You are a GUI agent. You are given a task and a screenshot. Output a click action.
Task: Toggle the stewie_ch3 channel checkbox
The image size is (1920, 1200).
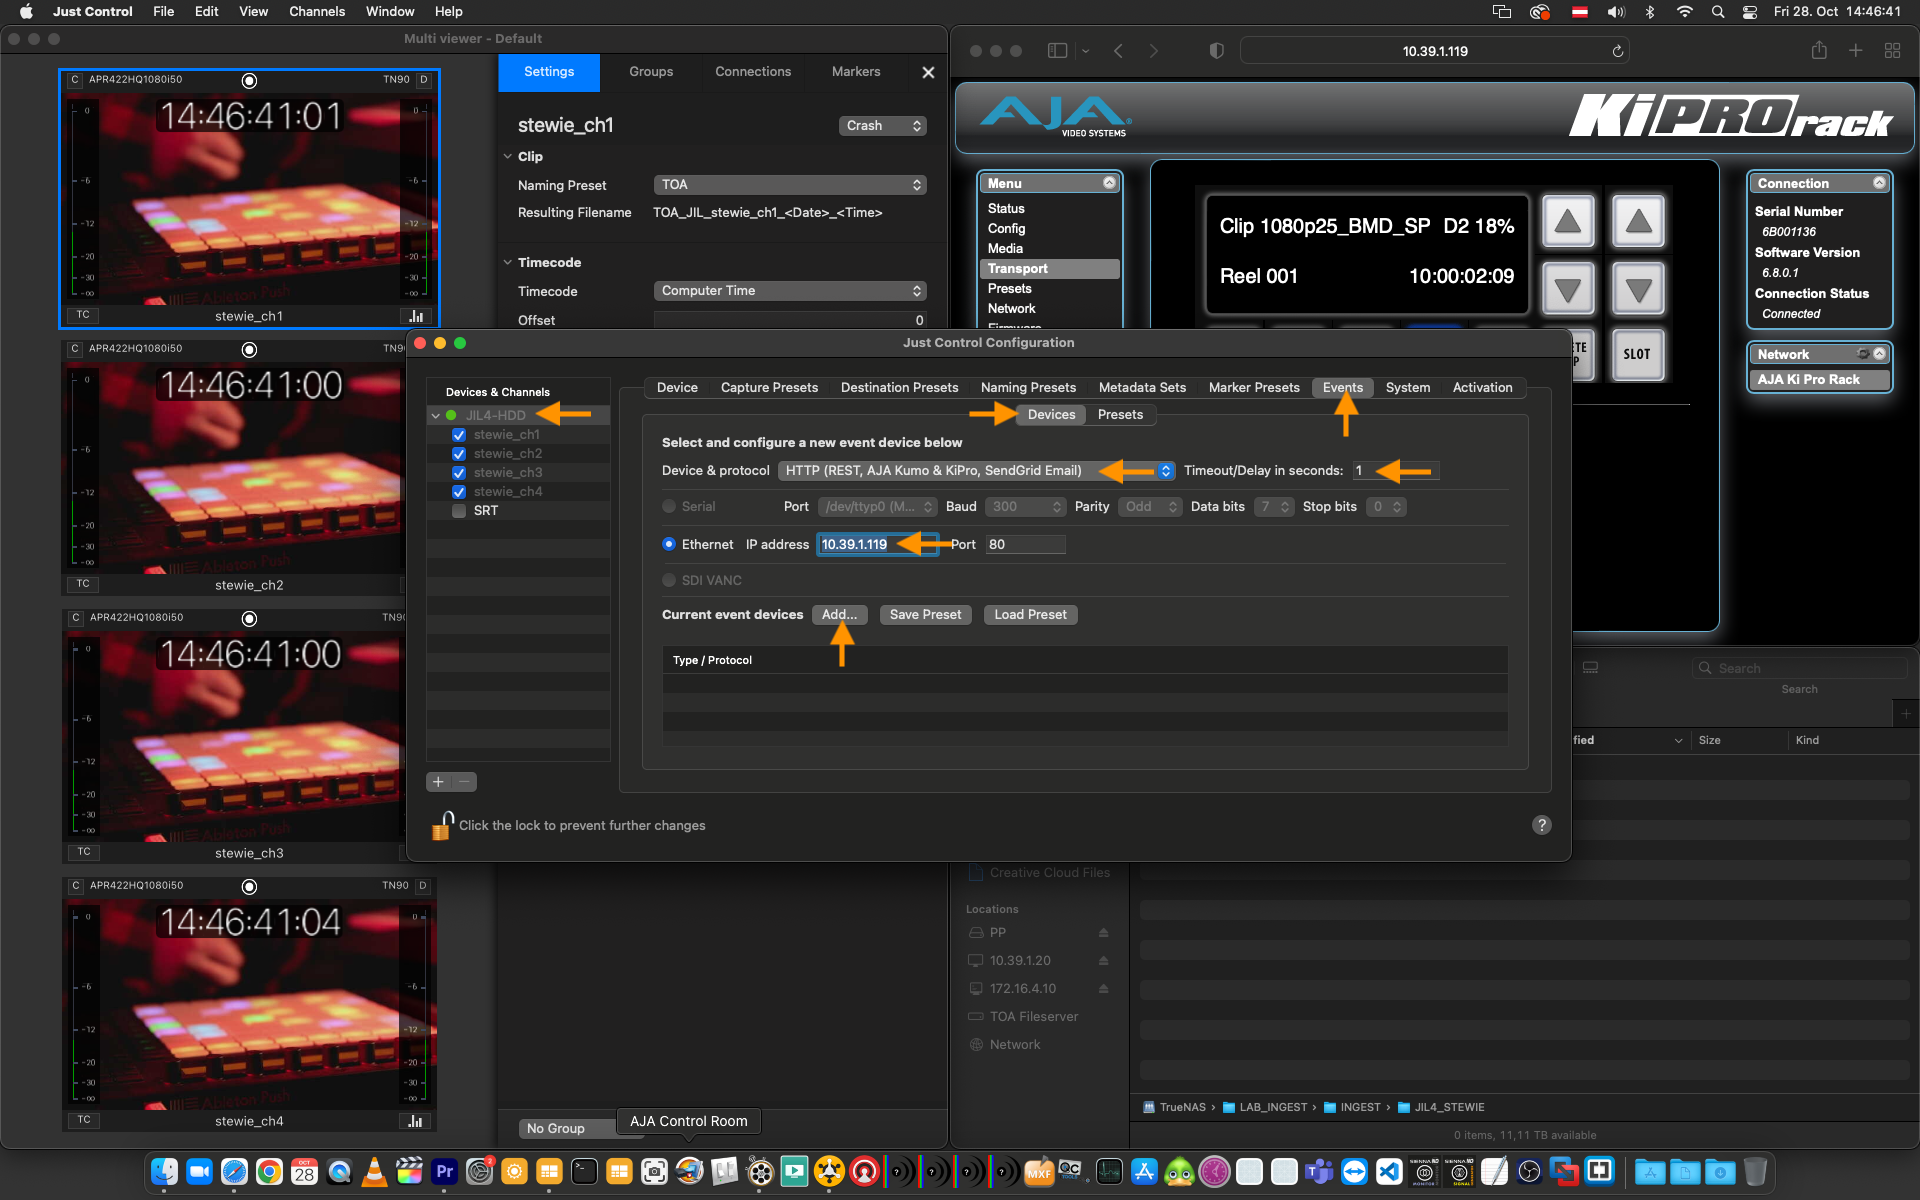point(459,473)
